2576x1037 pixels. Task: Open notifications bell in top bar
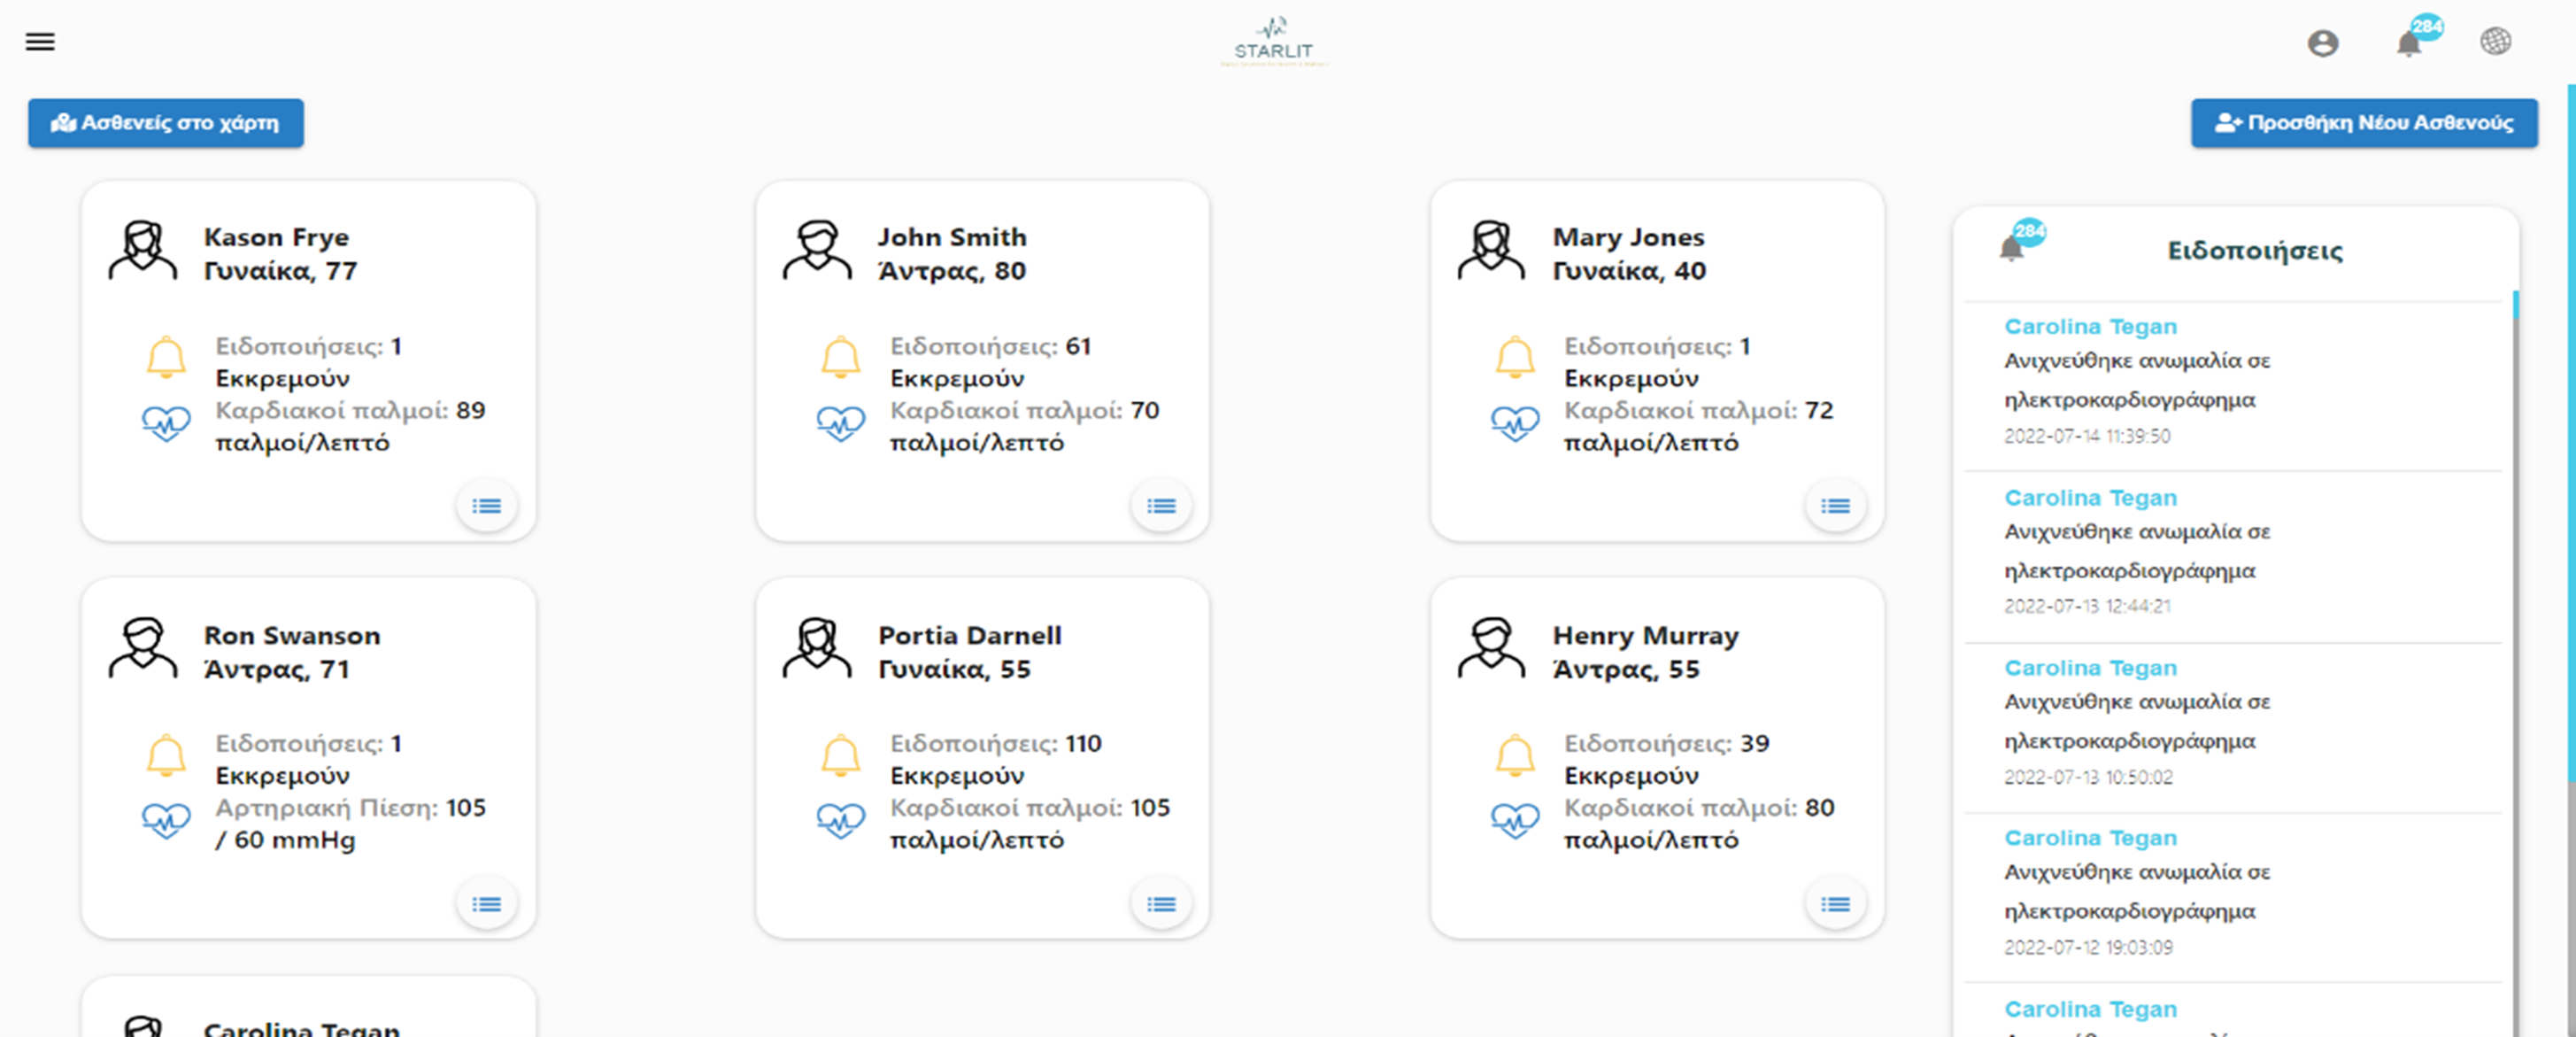tap(2410, 43)
